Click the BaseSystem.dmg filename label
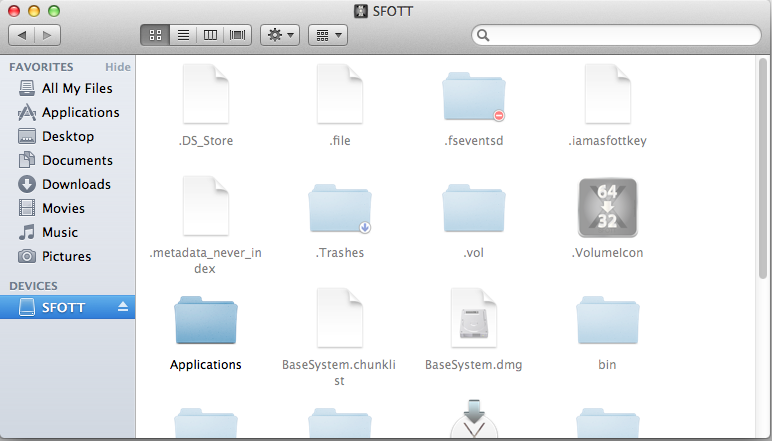The image size is (772, 441). [474, 365]
